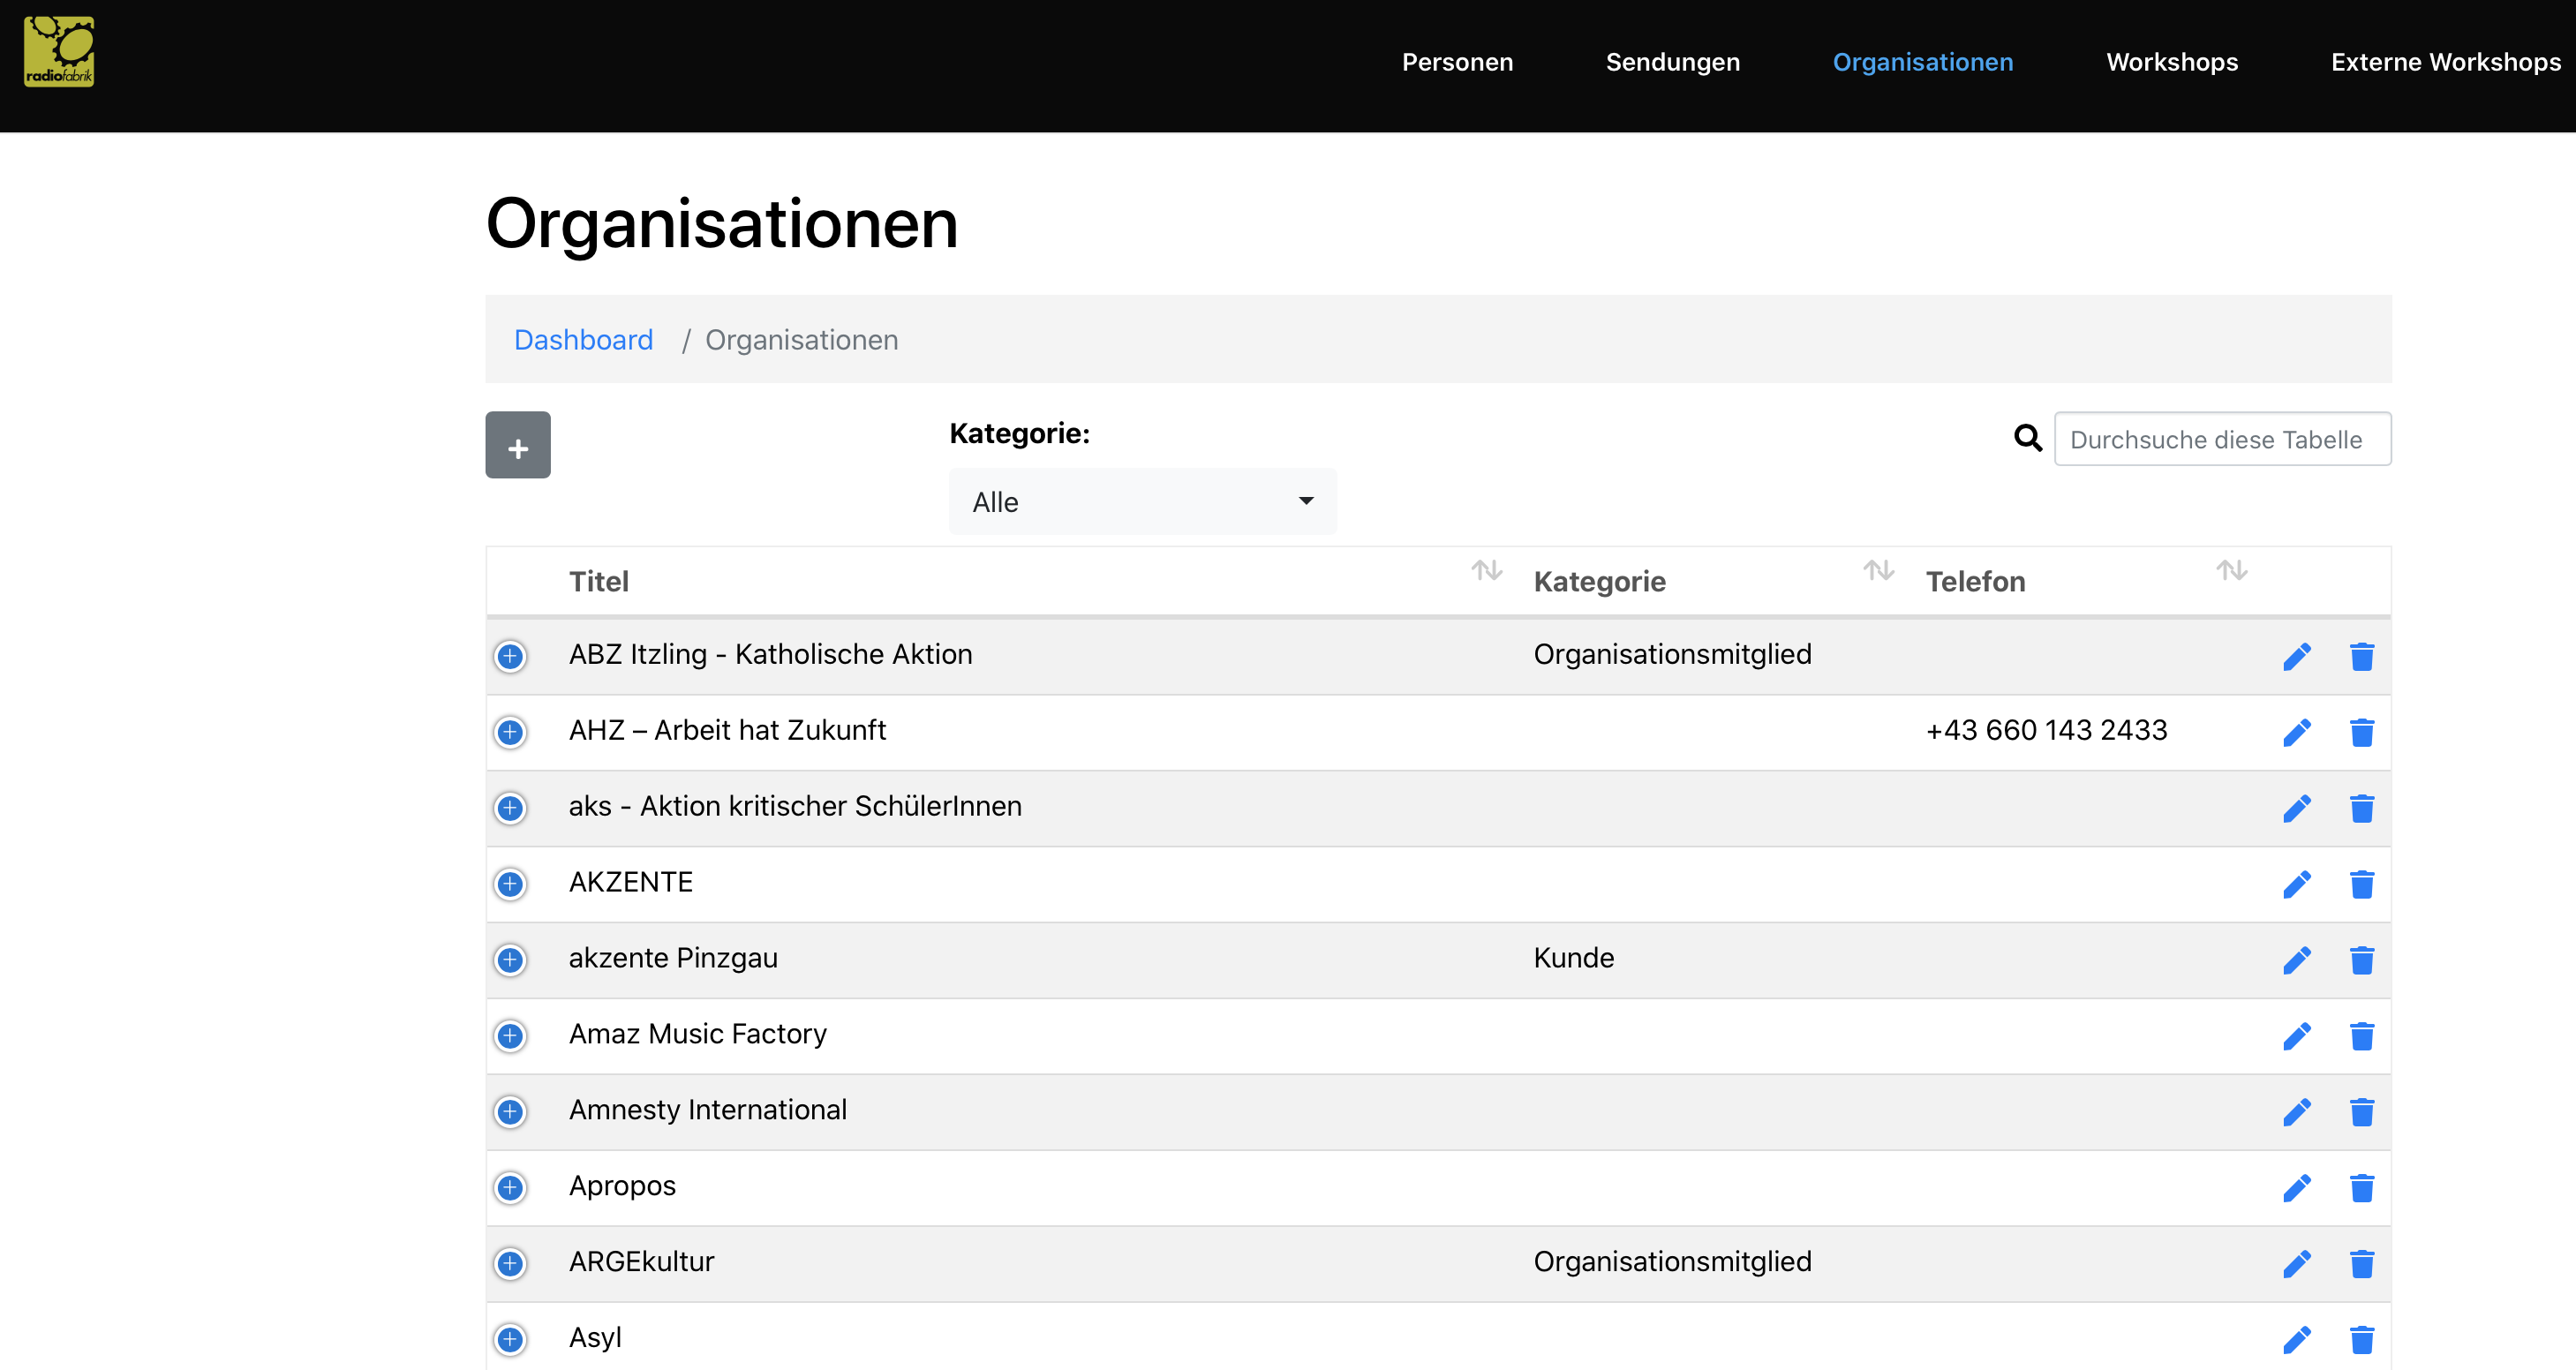Follow the Dashboard breadcrumb link

click(583, 340)
